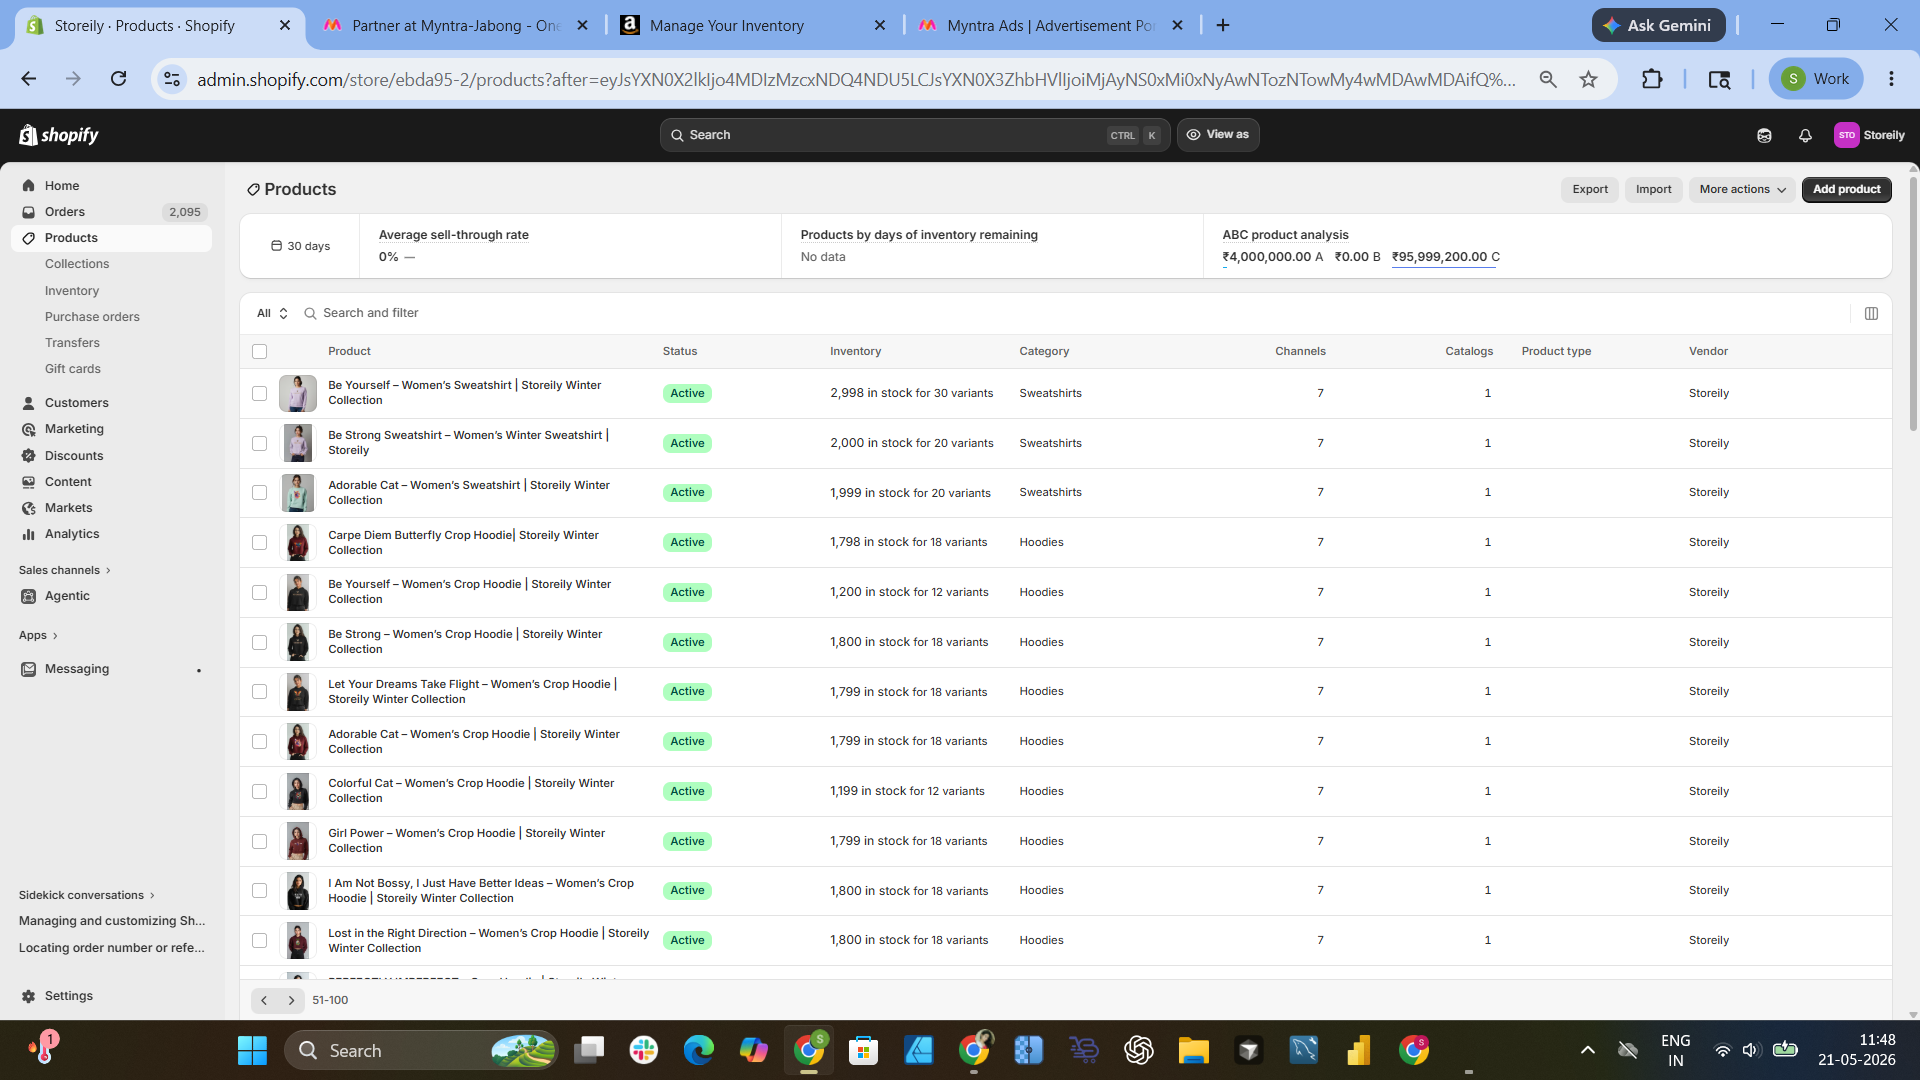This screenshot has width=1920, height=1080.
Task: Show hidden system tray icons
Action: click(x=1587, y=1051)
